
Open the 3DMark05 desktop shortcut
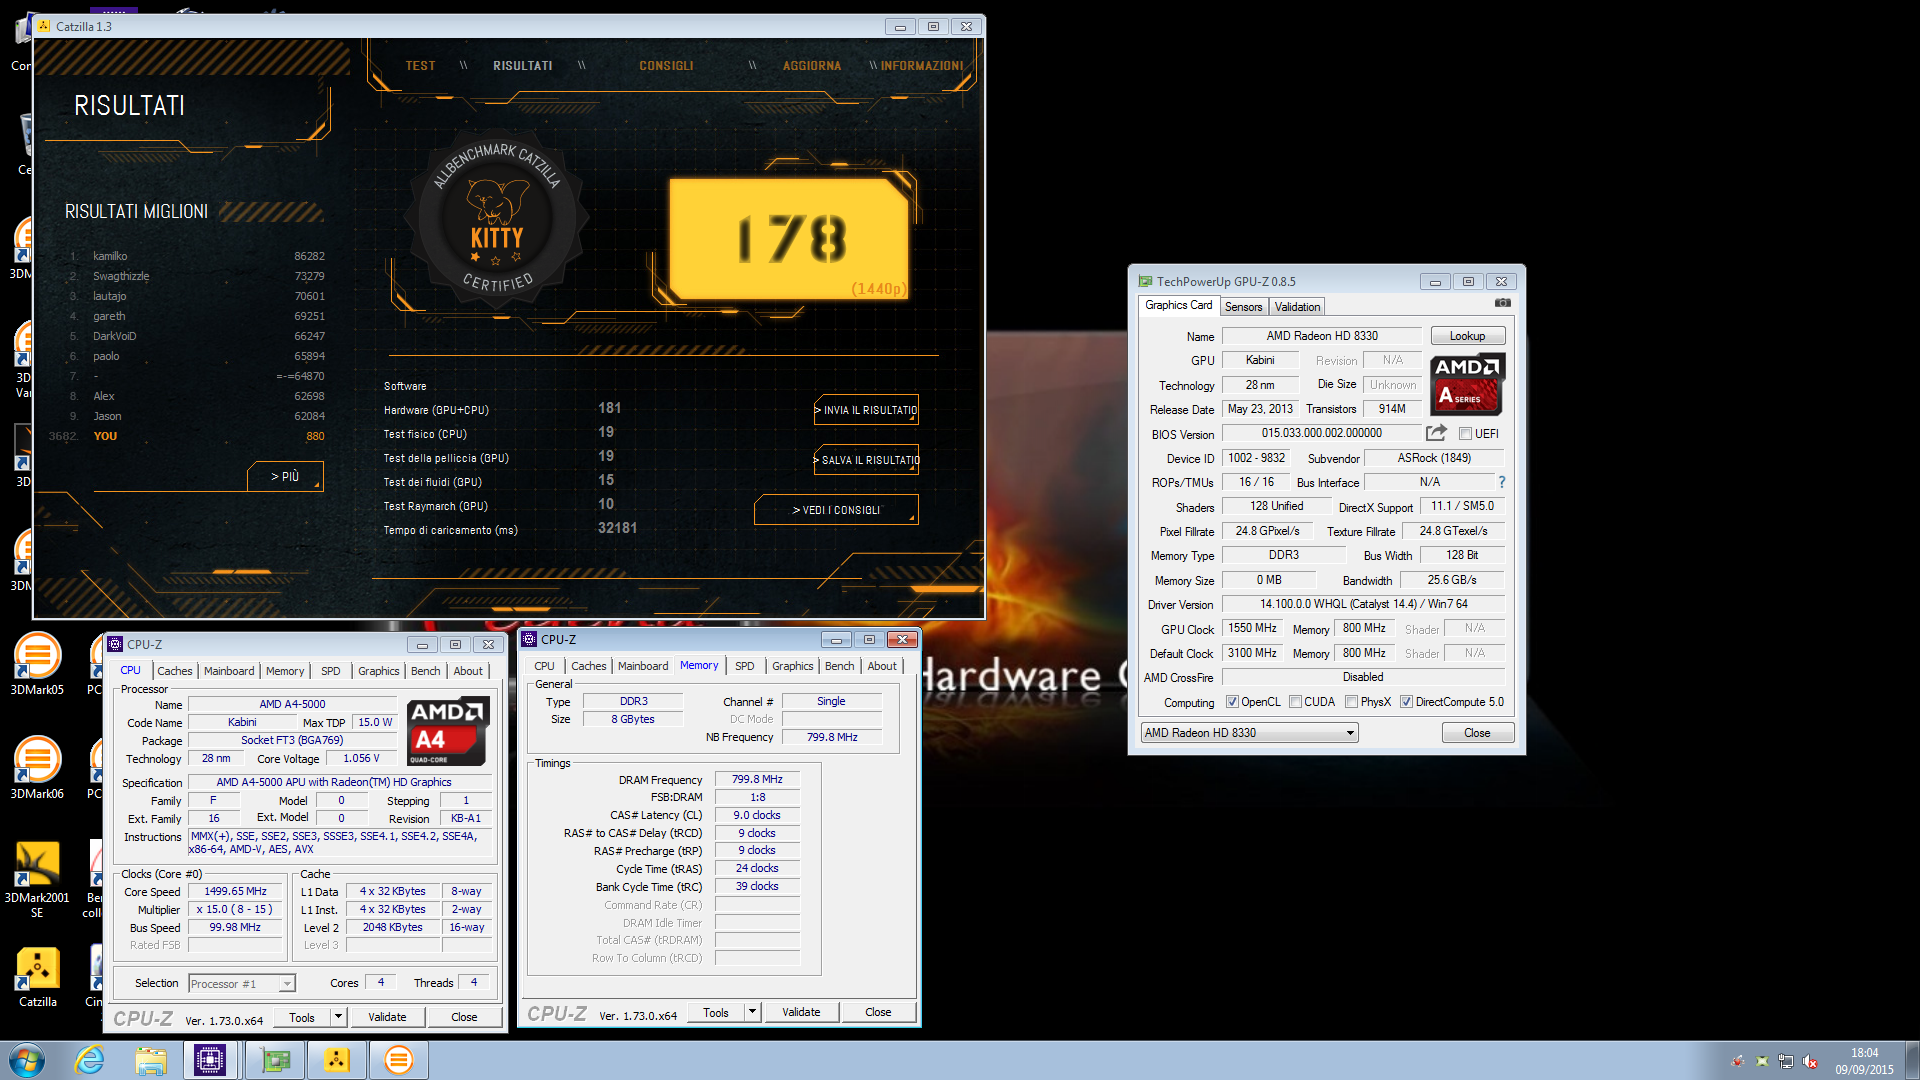pos(37,664)
